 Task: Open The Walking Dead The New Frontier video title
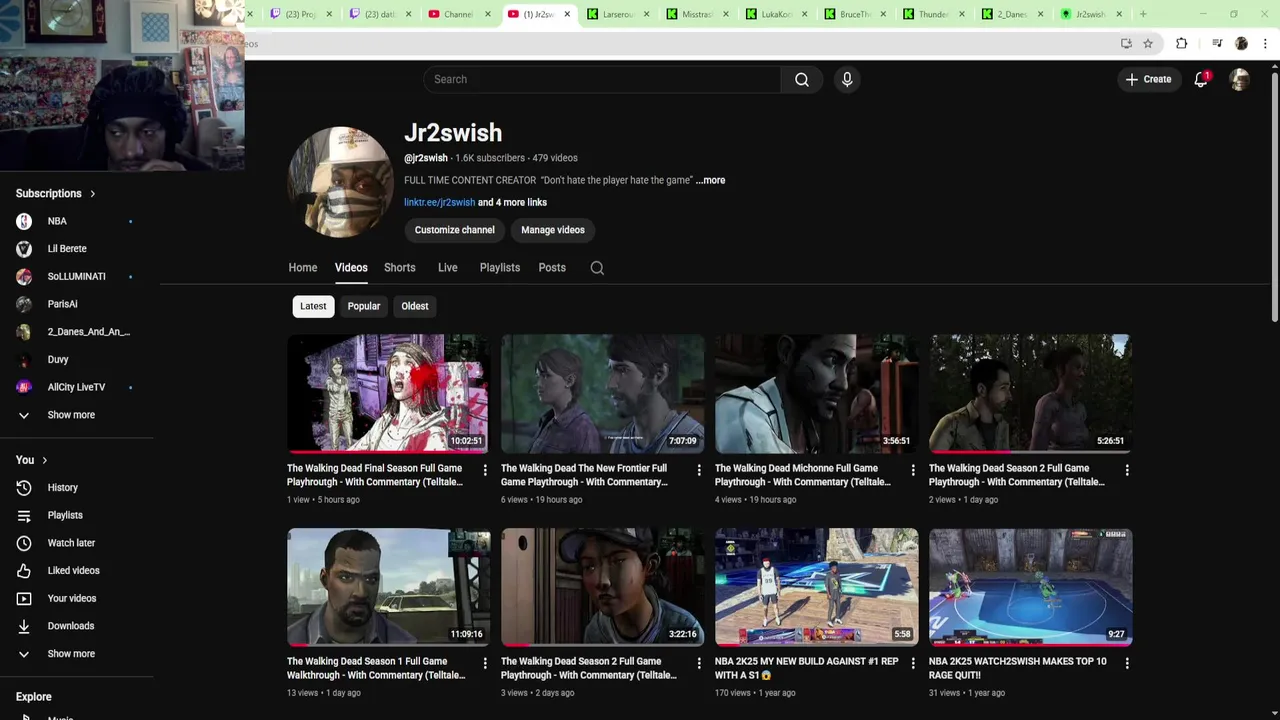(584, 475)
